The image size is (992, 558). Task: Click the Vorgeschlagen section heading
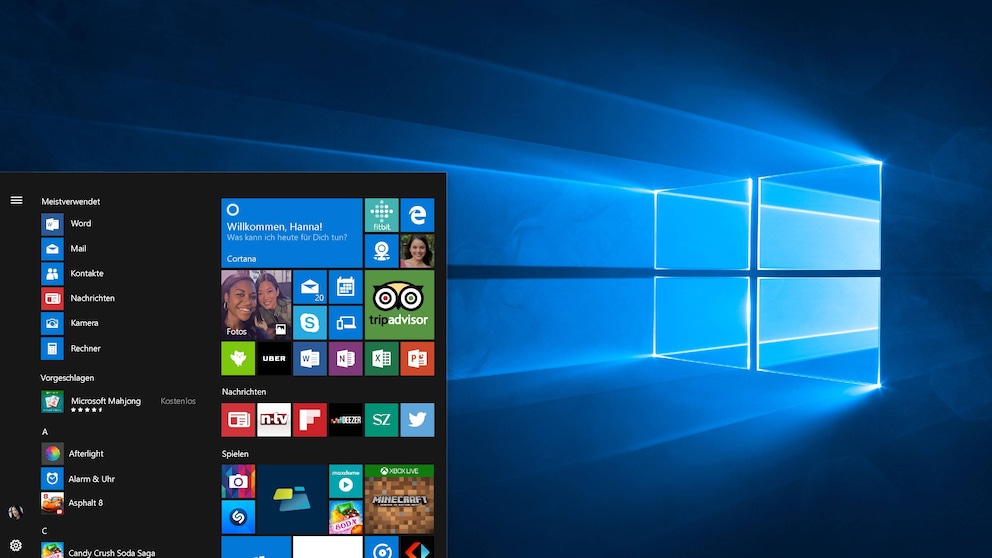coord(67,378)
